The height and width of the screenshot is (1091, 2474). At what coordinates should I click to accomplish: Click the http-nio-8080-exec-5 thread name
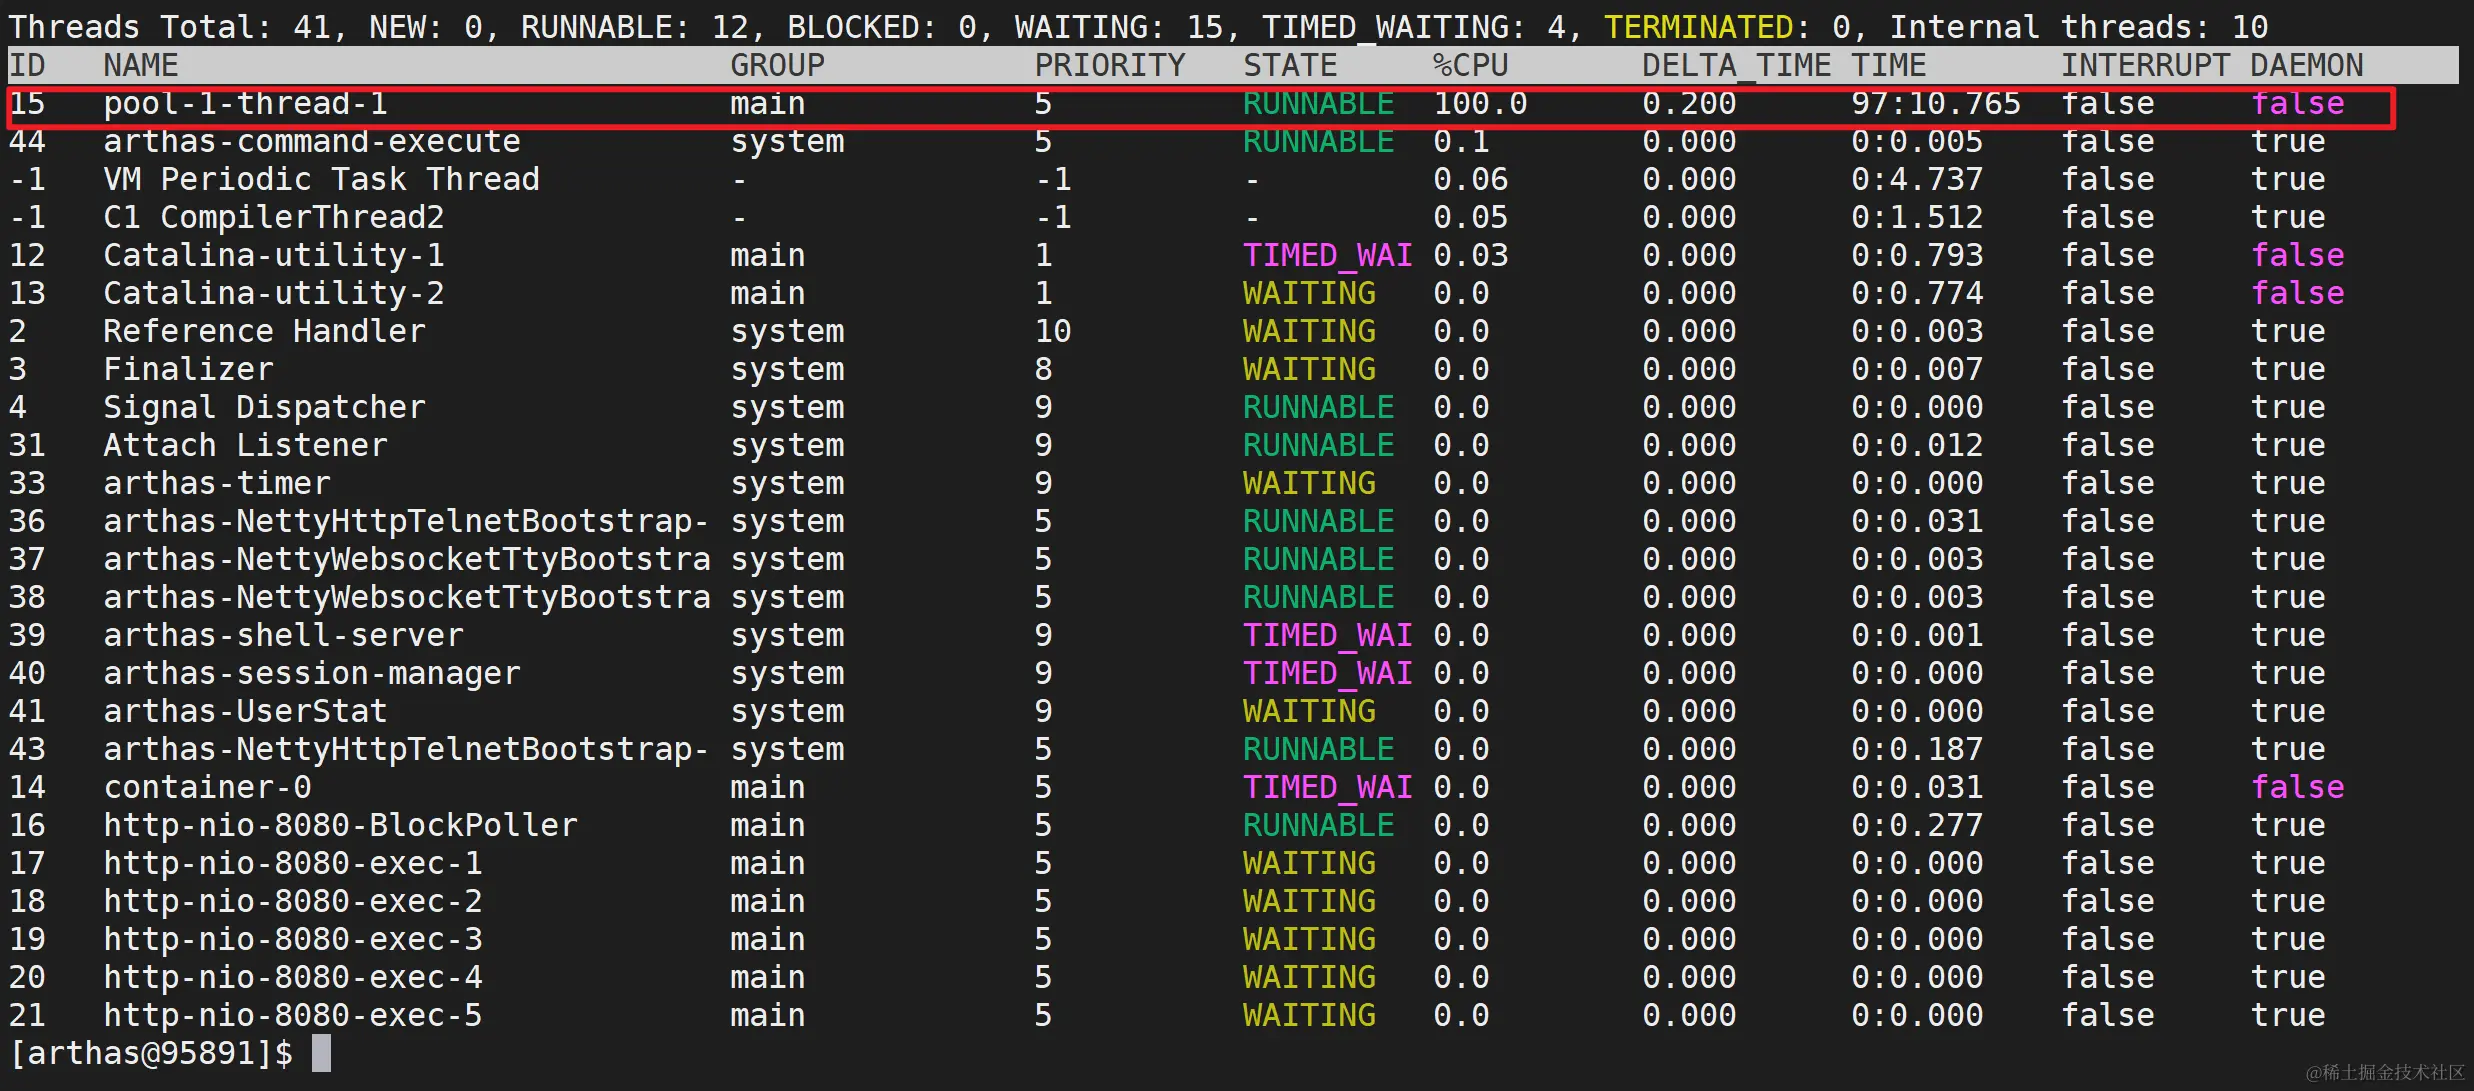click(x=292, y=1016)
